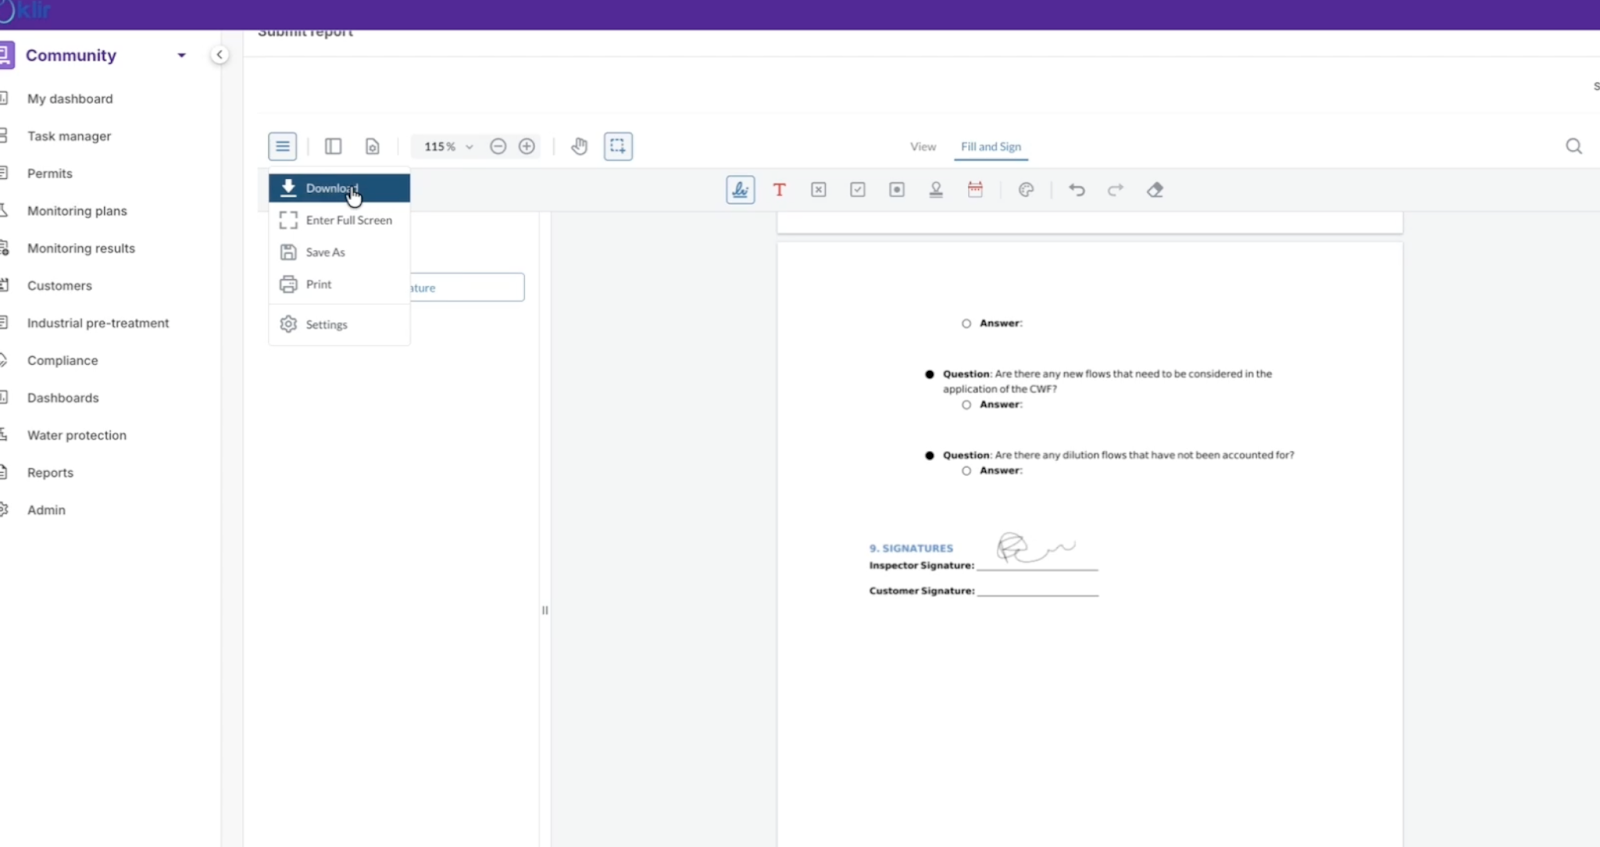Pick the rubber stamp tool

pos(936,190)
